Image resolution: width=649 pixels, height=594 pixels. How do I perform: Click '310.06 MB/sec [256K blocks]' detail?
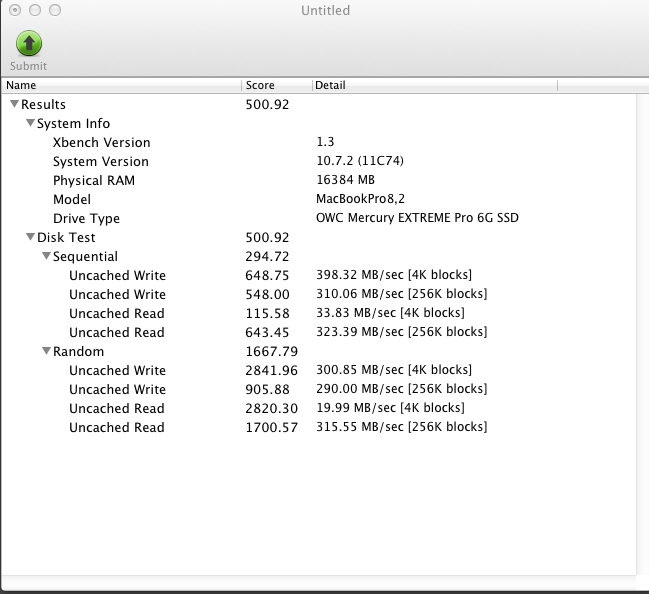tap(401, 294)
